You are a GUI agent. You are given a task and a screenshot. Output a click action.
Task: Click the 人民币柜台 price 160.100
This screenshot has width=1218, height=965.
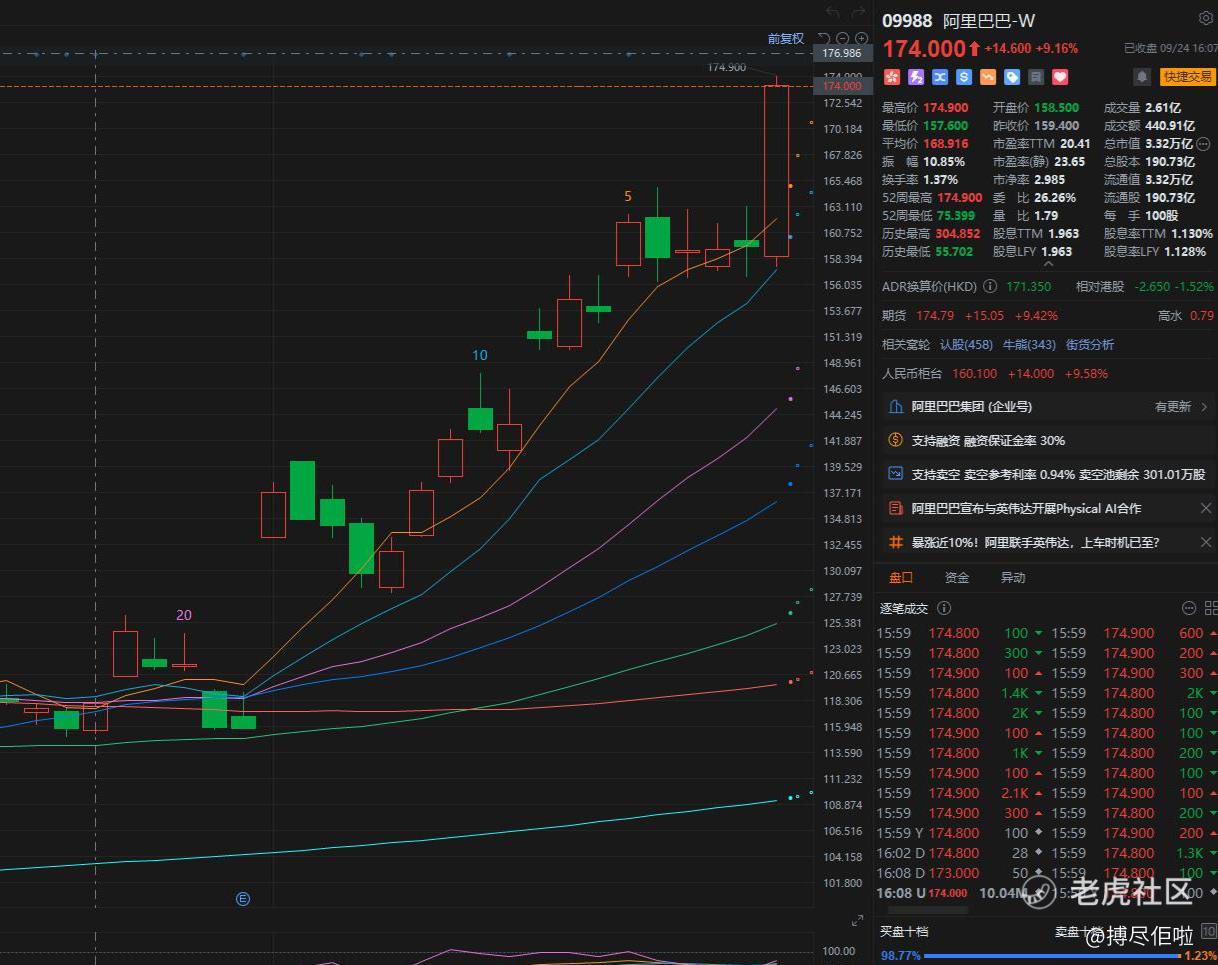click(974, 374)
